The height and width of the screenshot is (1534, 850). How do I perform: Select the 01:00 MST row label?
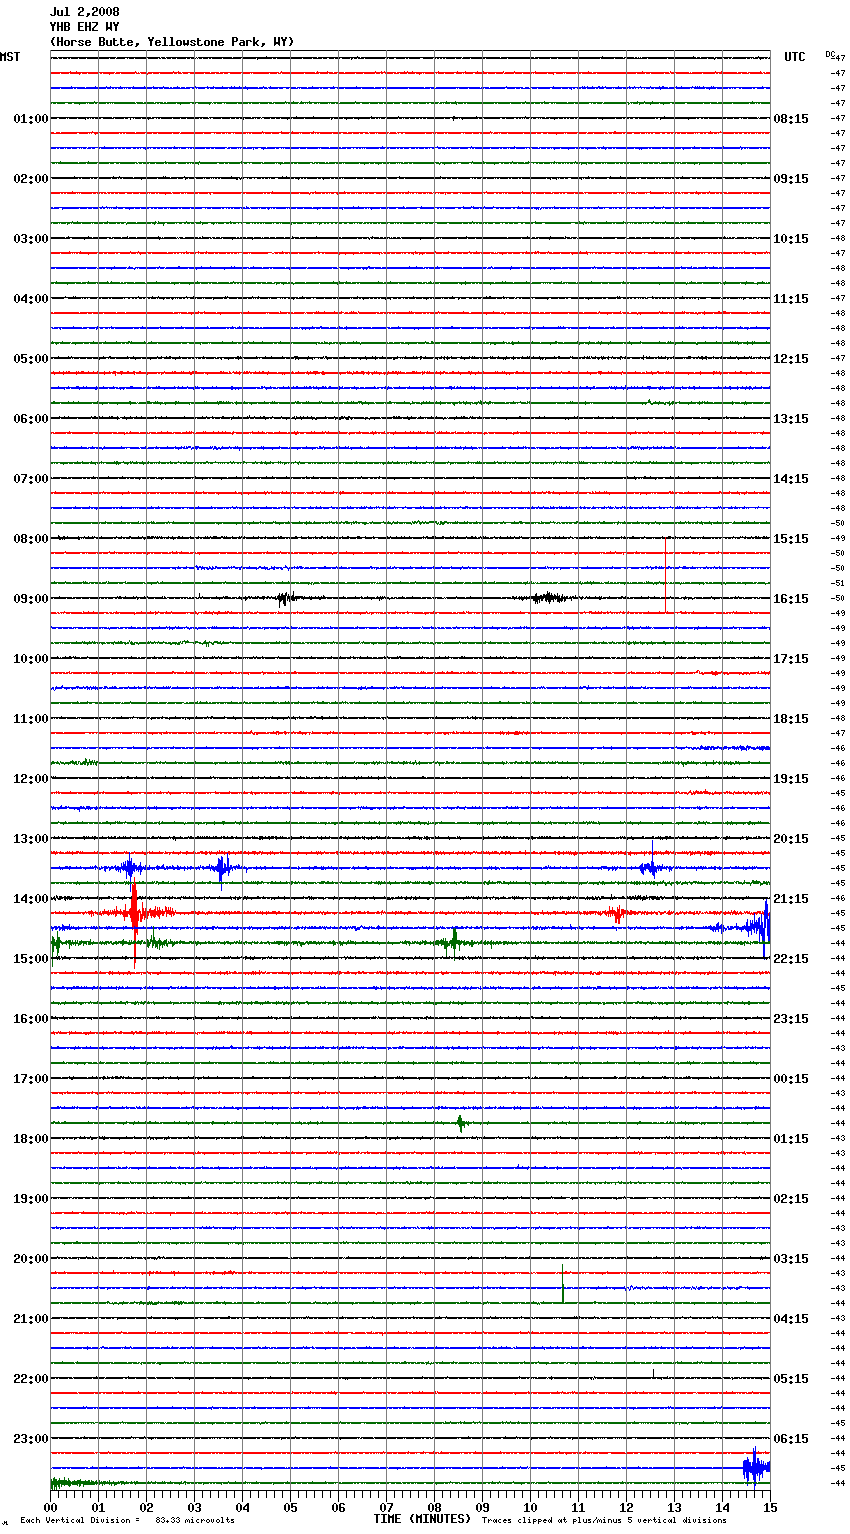tap(31, 119)
